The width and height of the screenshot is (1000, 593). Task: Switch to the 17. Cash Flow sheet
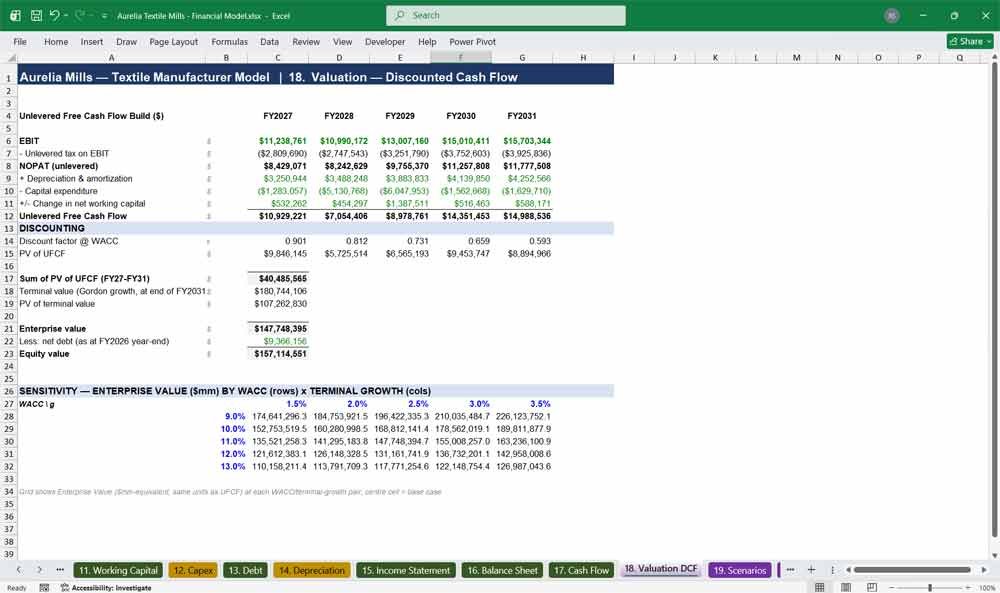pyautogui.click(x=582, y=570)
